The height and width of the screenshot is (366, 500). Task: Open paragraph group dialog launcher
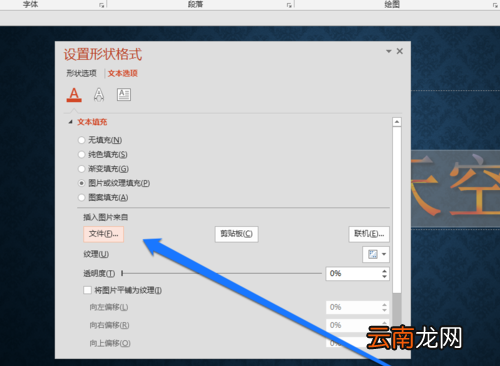coord(289,5)
